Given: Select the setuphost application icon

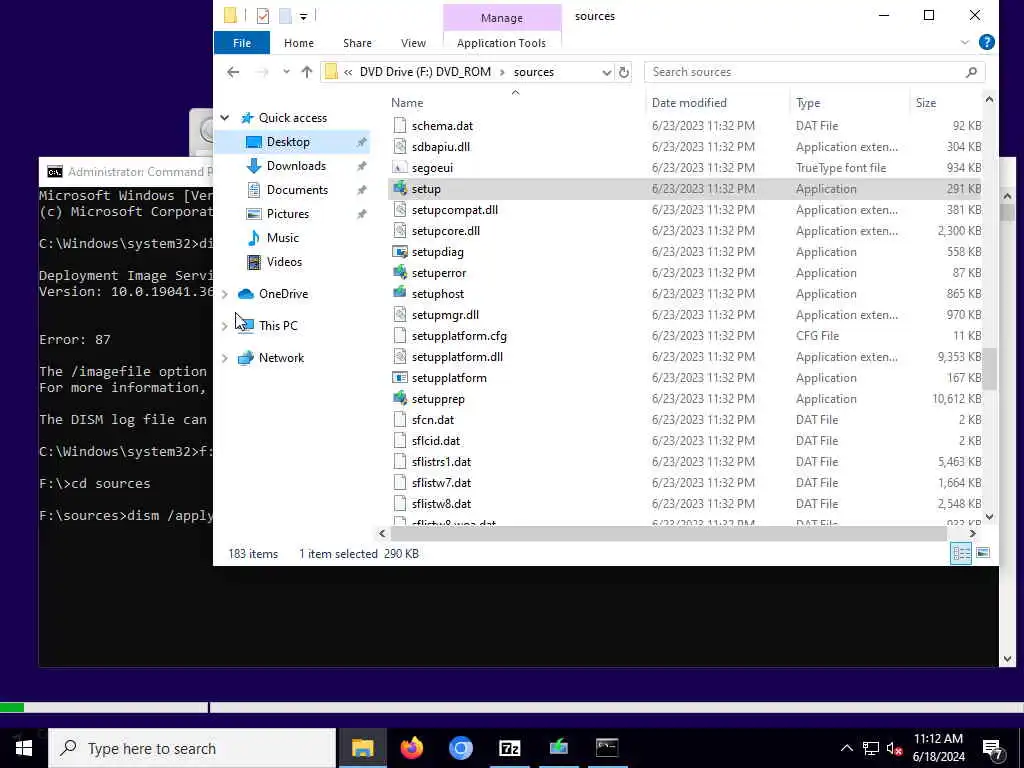Looking at the screenshot, I should 400,293.
